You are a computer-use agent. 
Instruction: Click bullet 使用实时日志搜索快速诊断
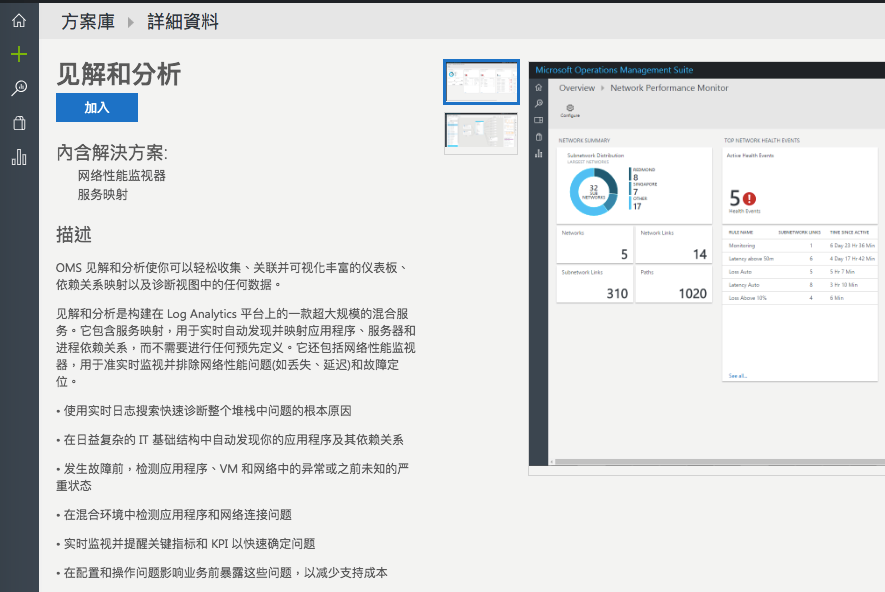[204, 411]
